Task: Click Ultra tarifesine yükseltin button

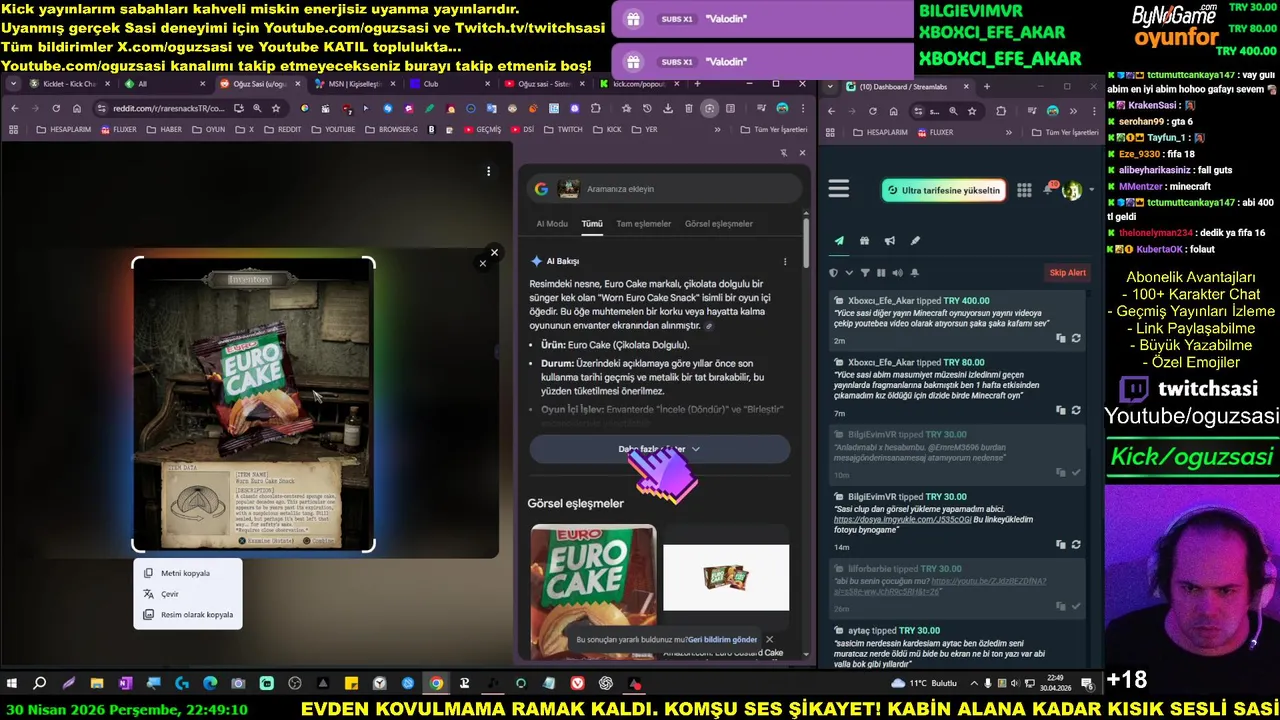Action: [944, 190]
